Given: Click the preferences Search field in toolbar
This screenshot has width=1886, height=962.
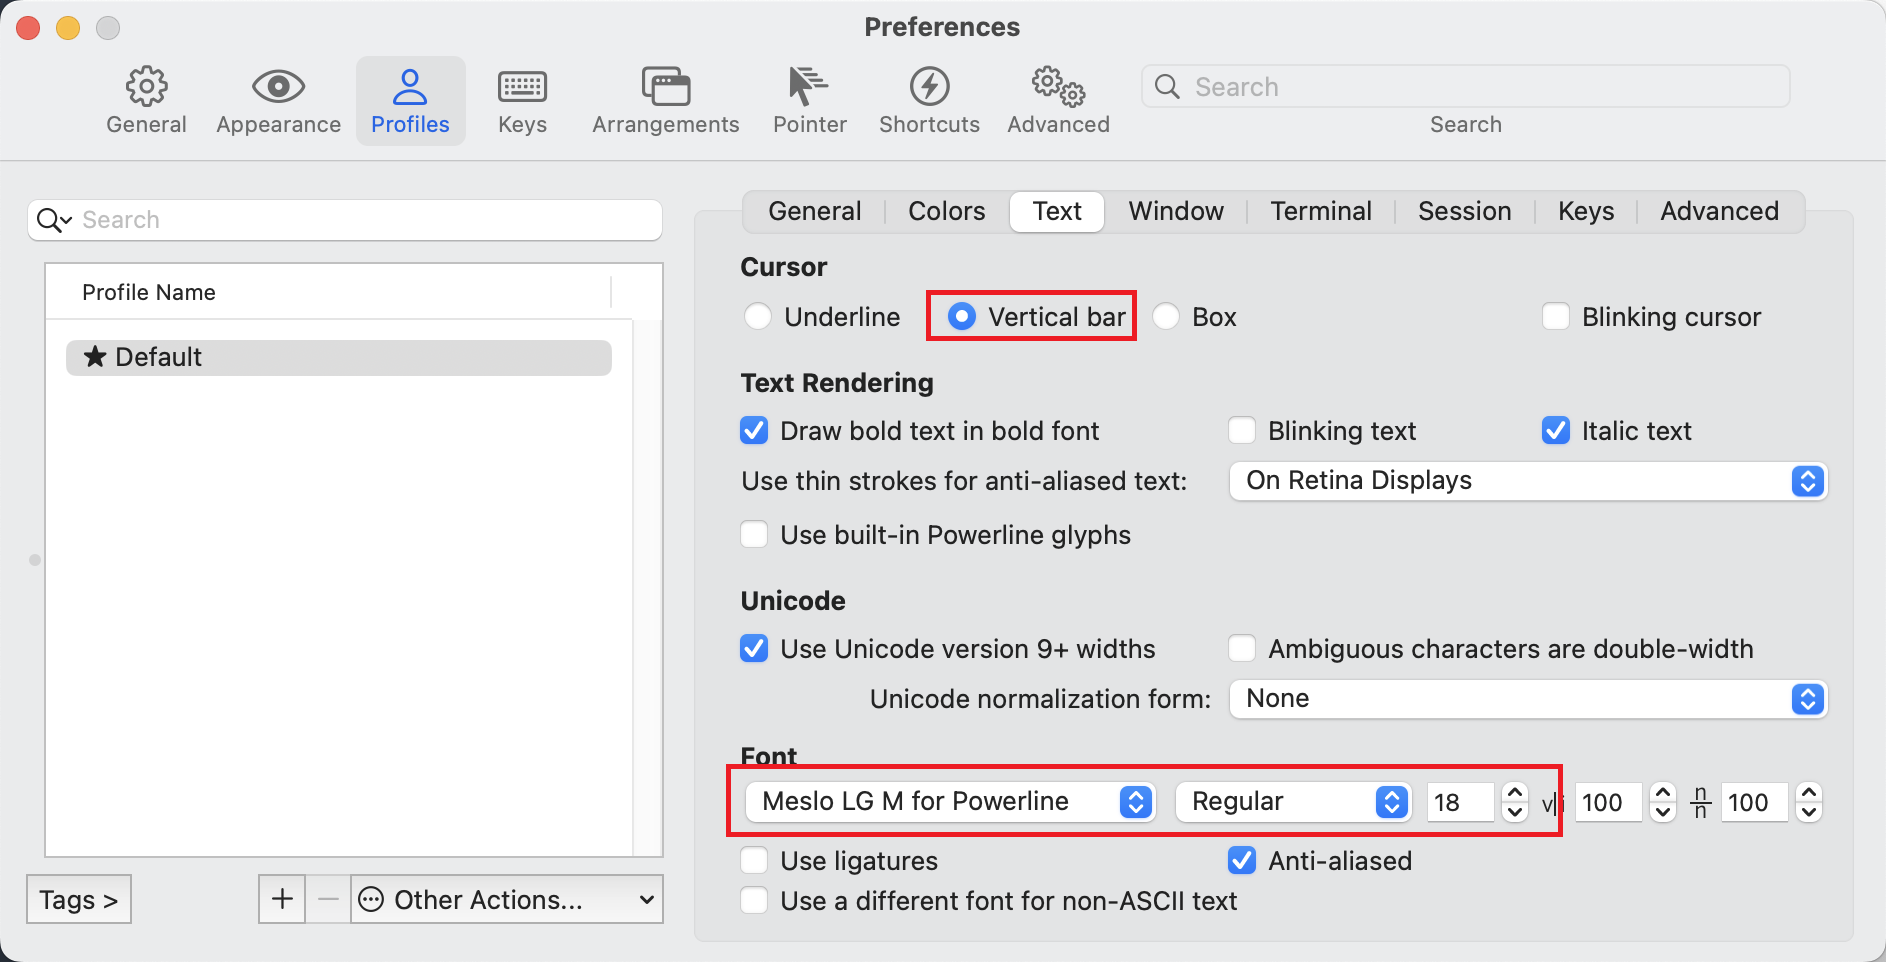Looking at the screenshot, I should coord(1466,87).
